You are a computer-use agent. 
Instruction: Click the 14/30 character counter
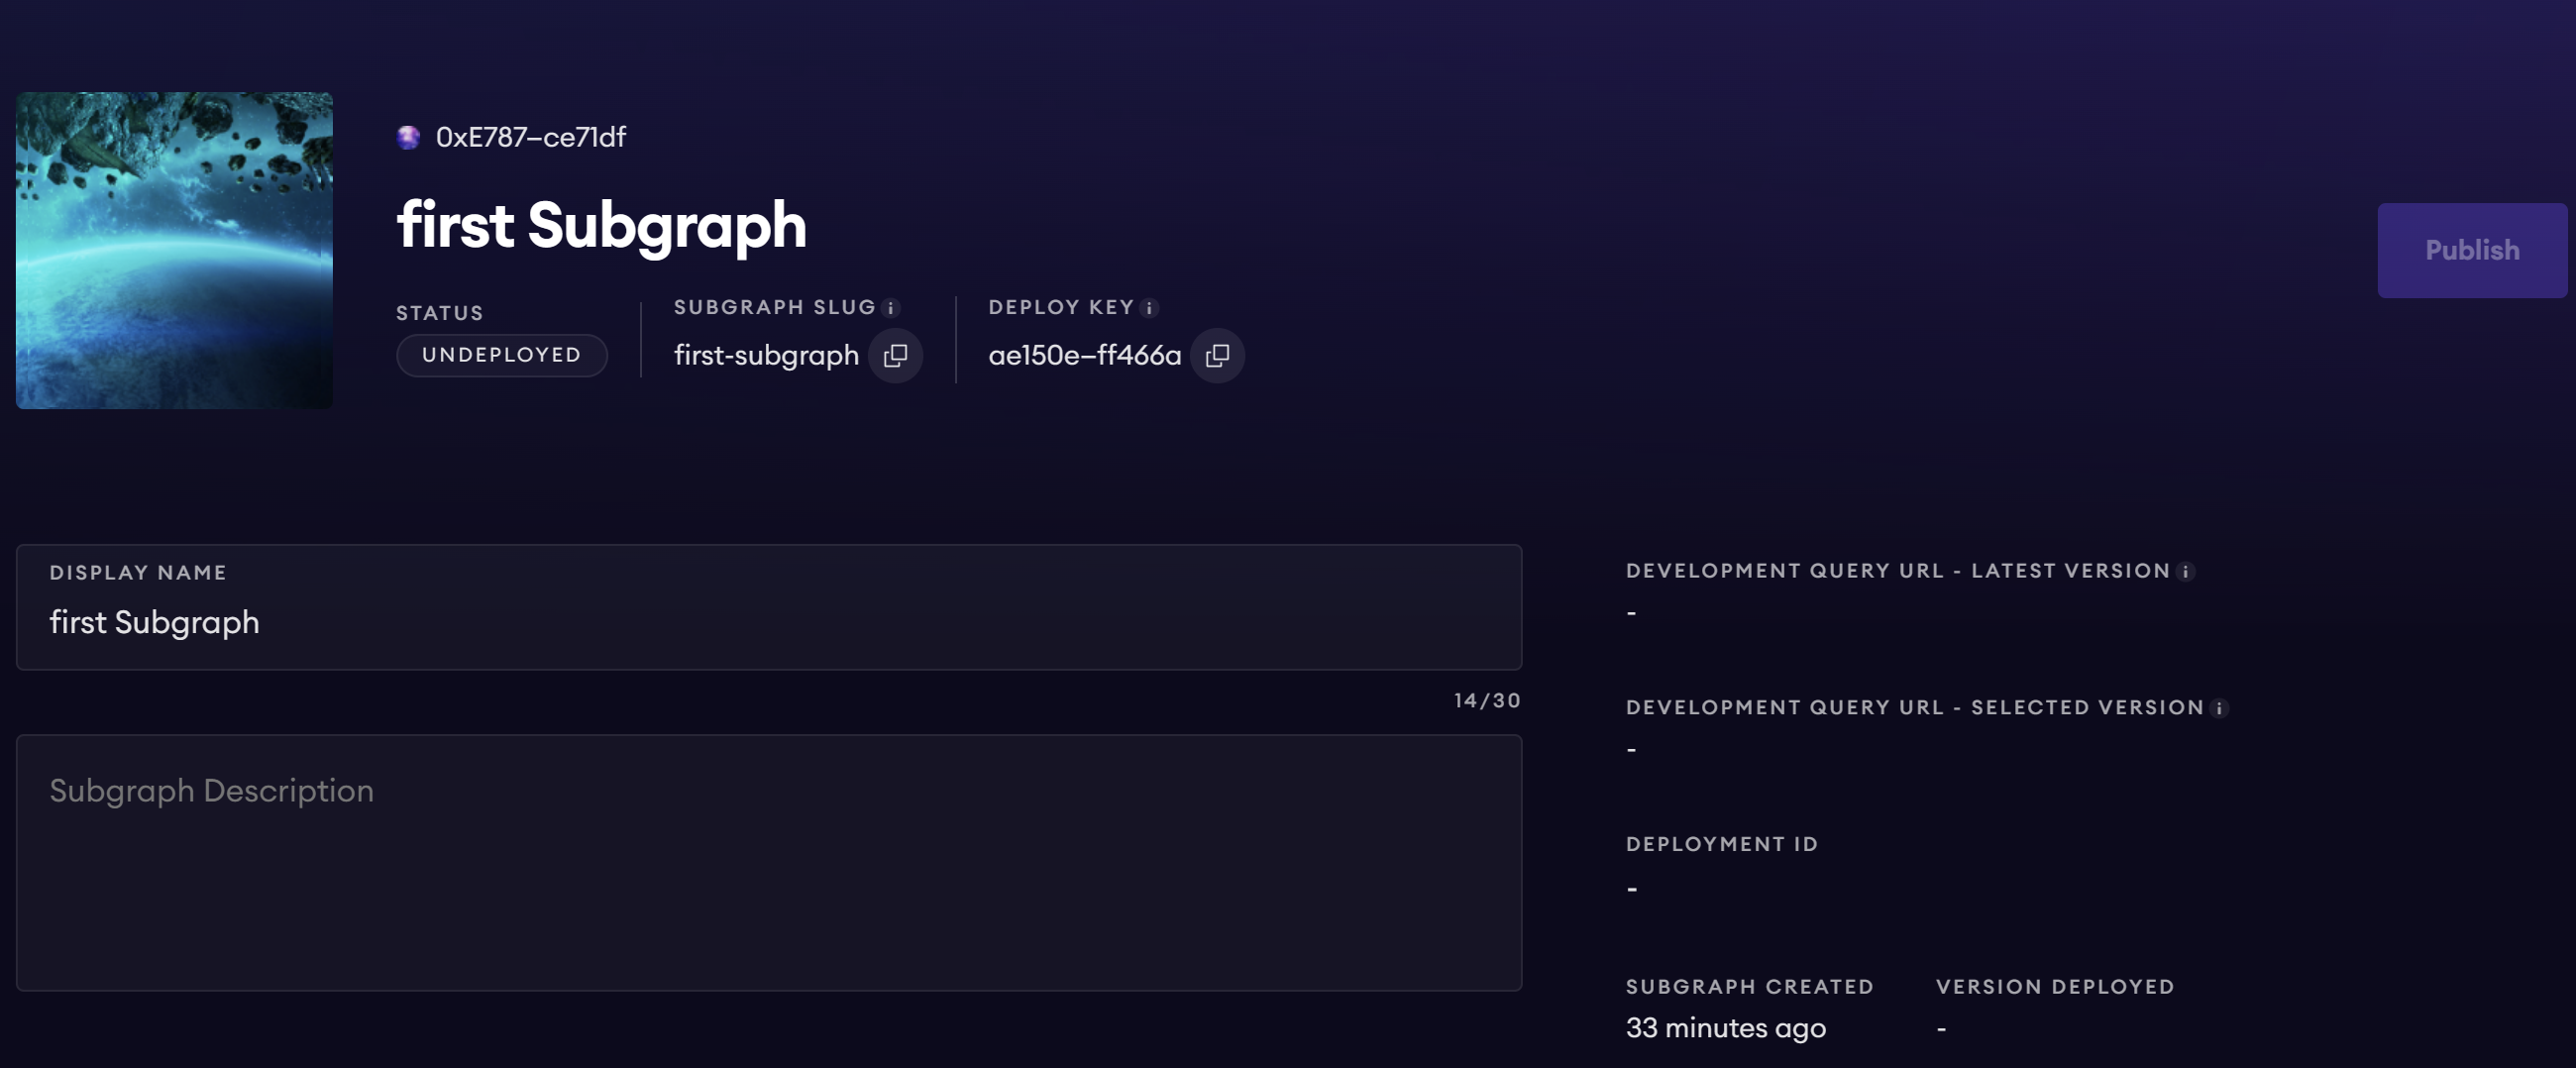(1486, 701)
